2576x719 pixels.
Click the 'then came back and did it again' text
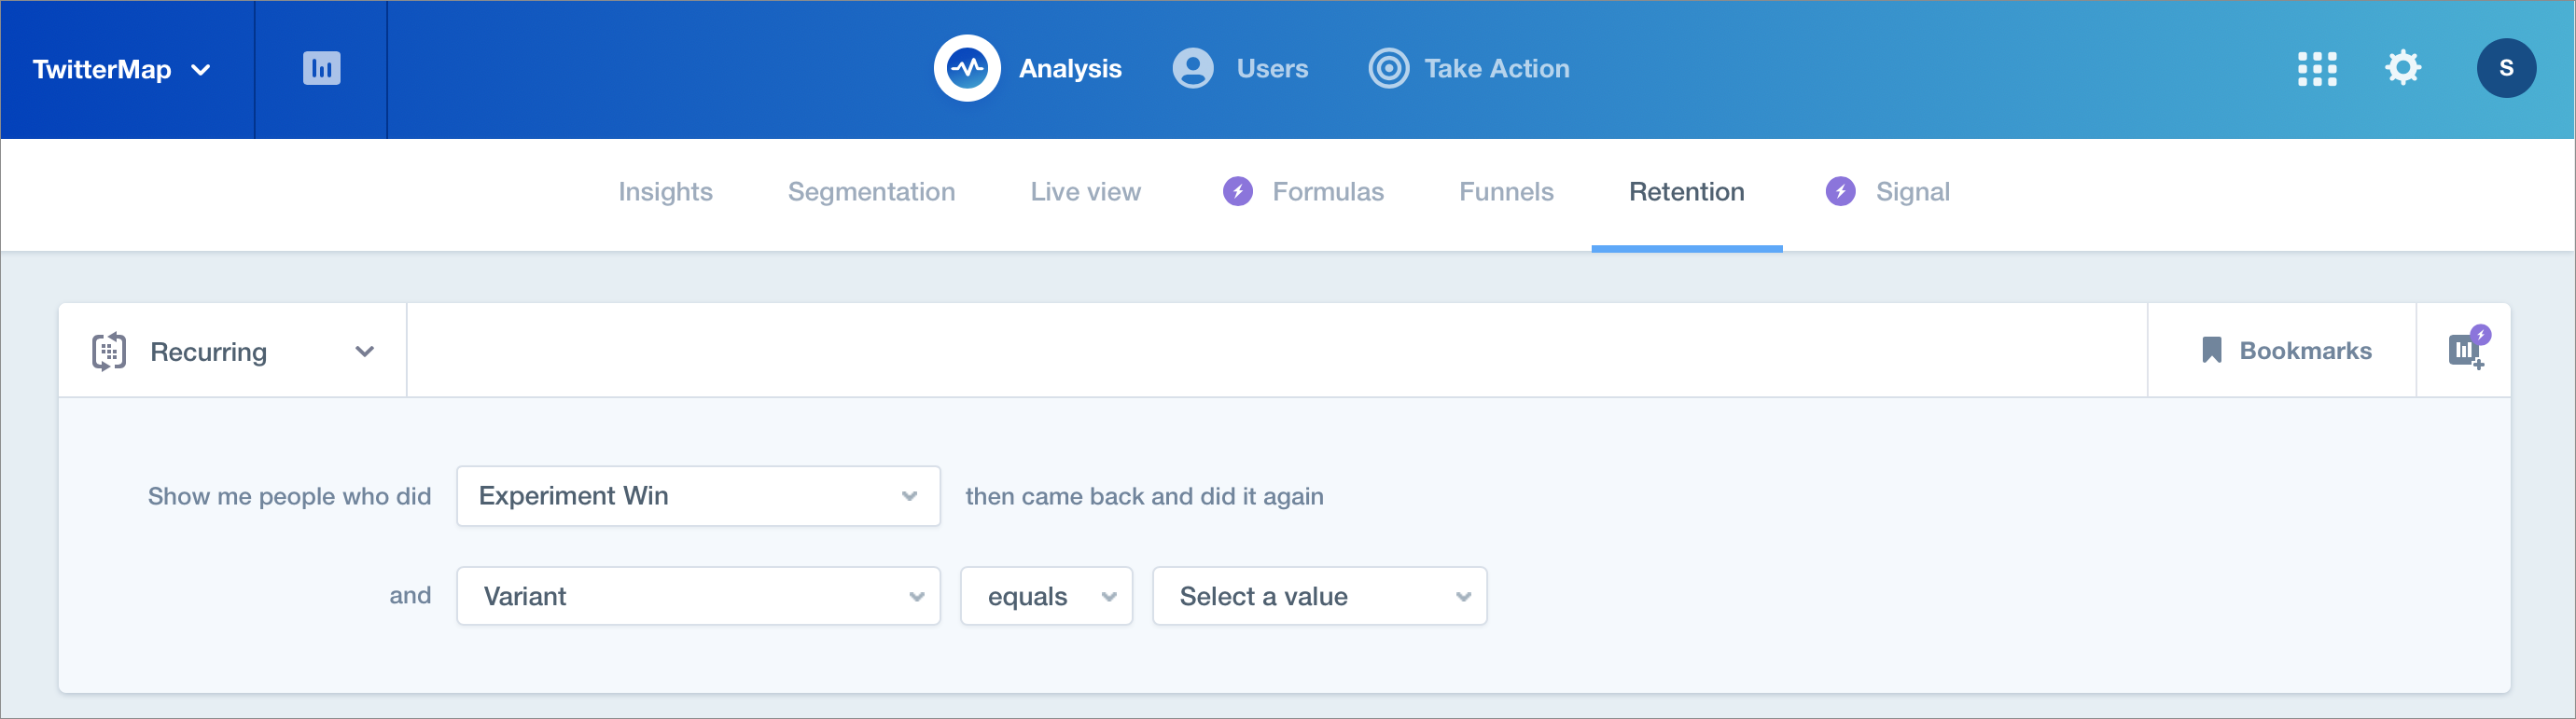(x=1144, y=496)
